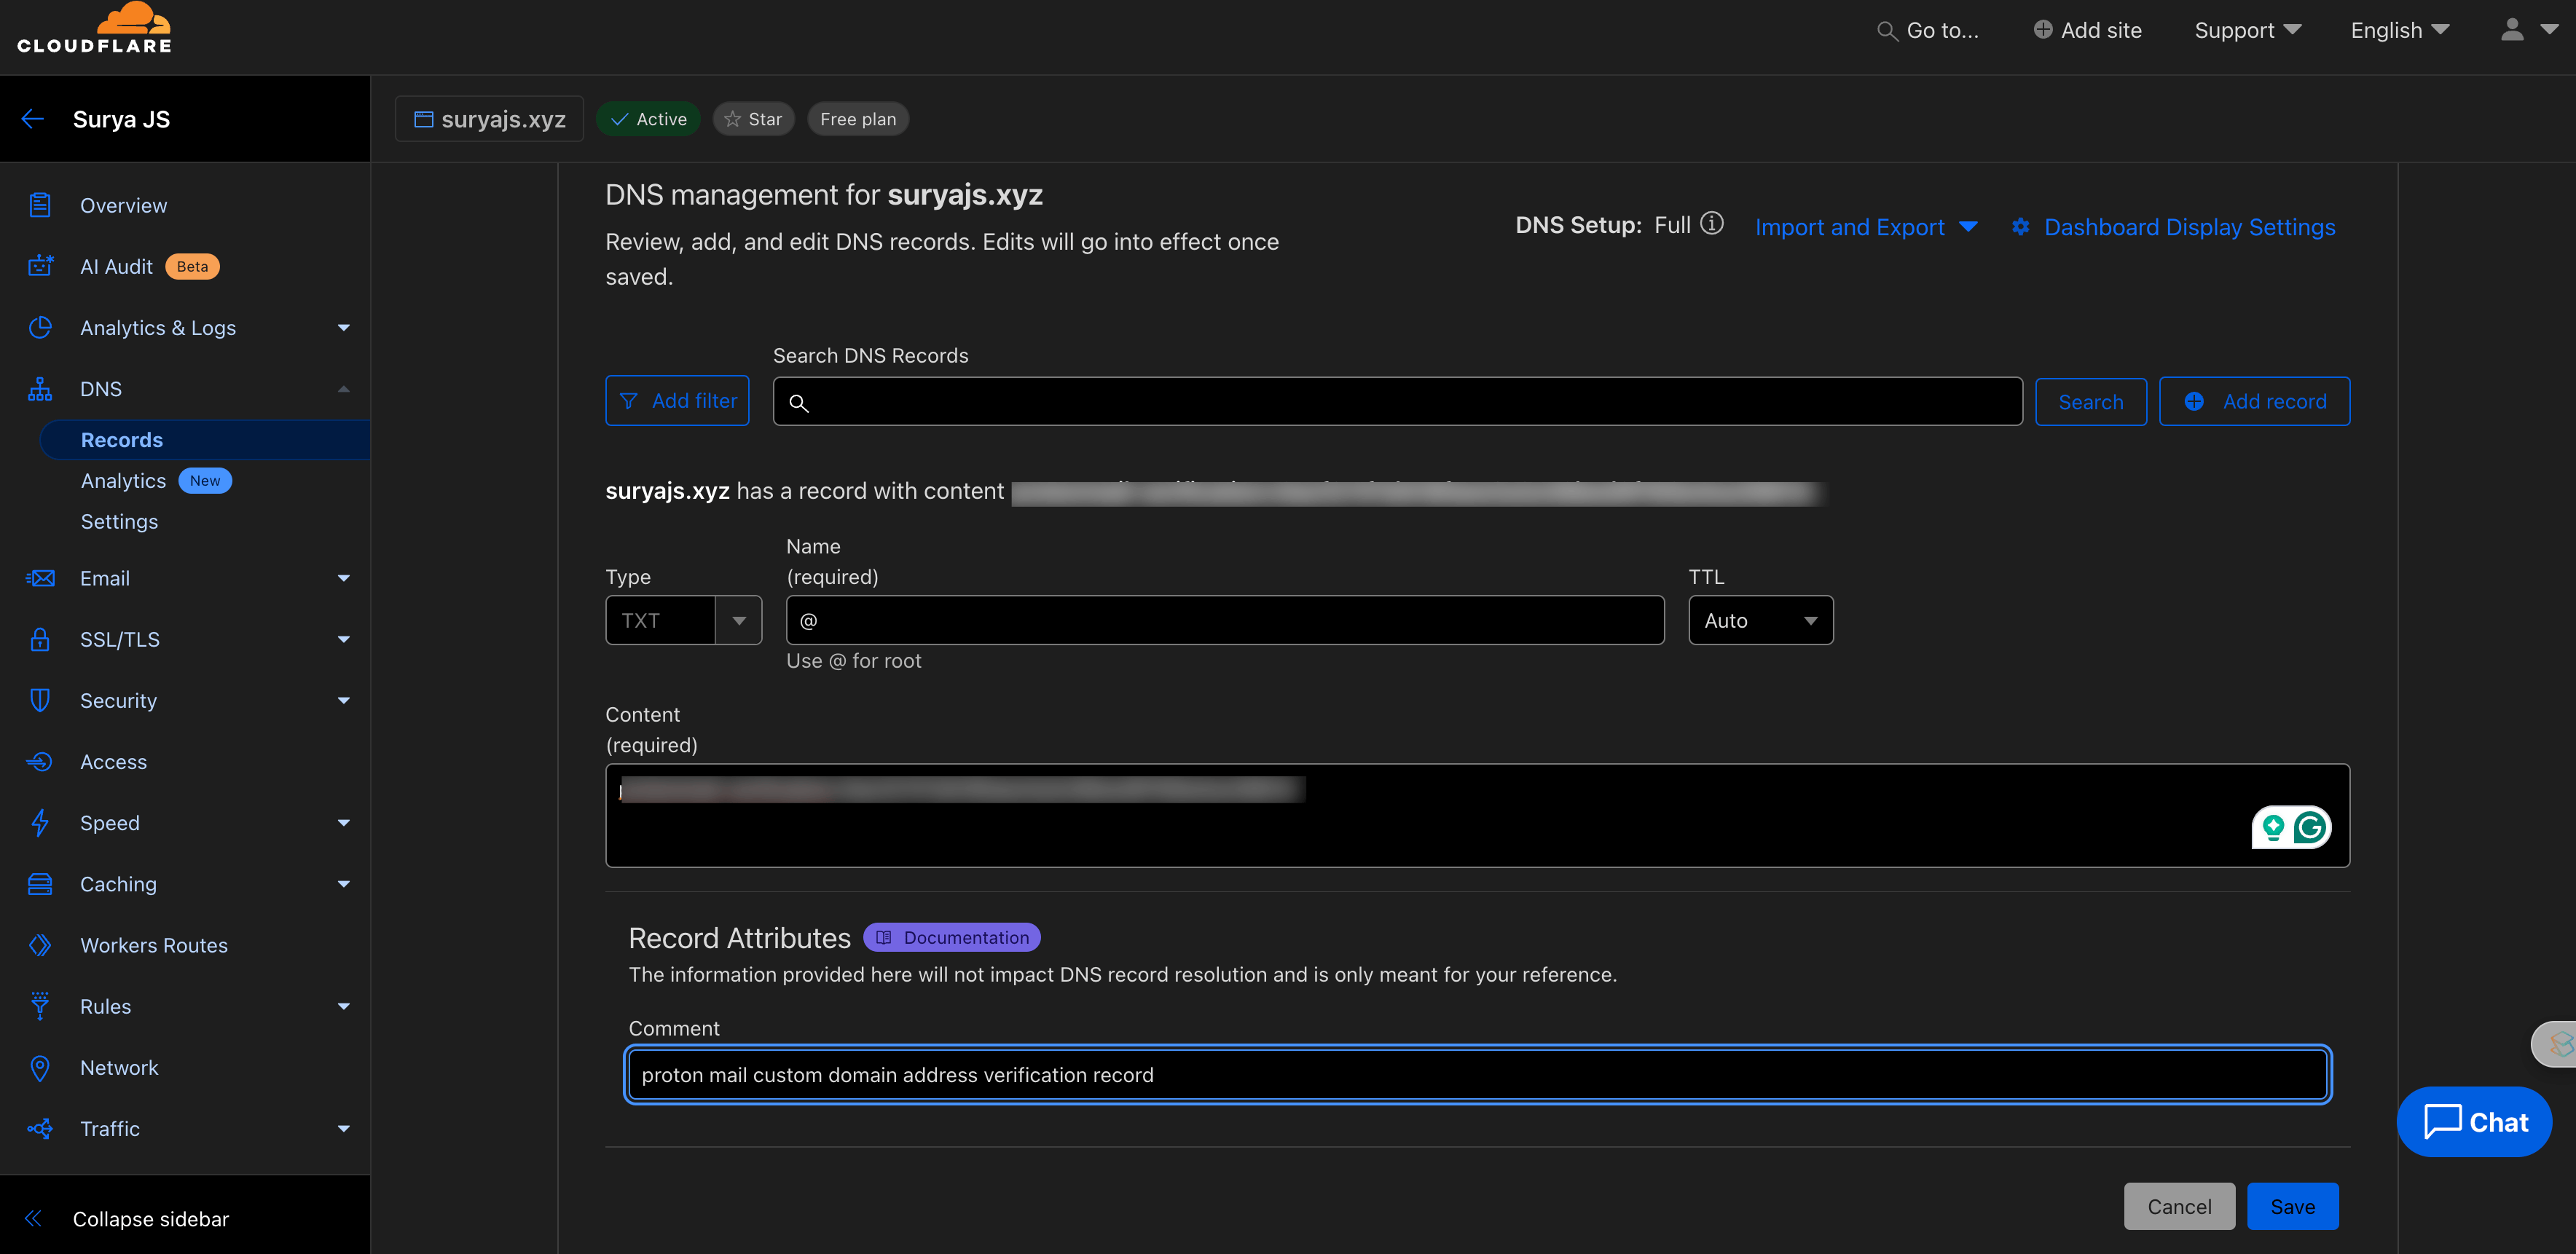Click the Rules filter icon
Viewport: 2576px width, 1254px height.
click(x=40, y=1006)
